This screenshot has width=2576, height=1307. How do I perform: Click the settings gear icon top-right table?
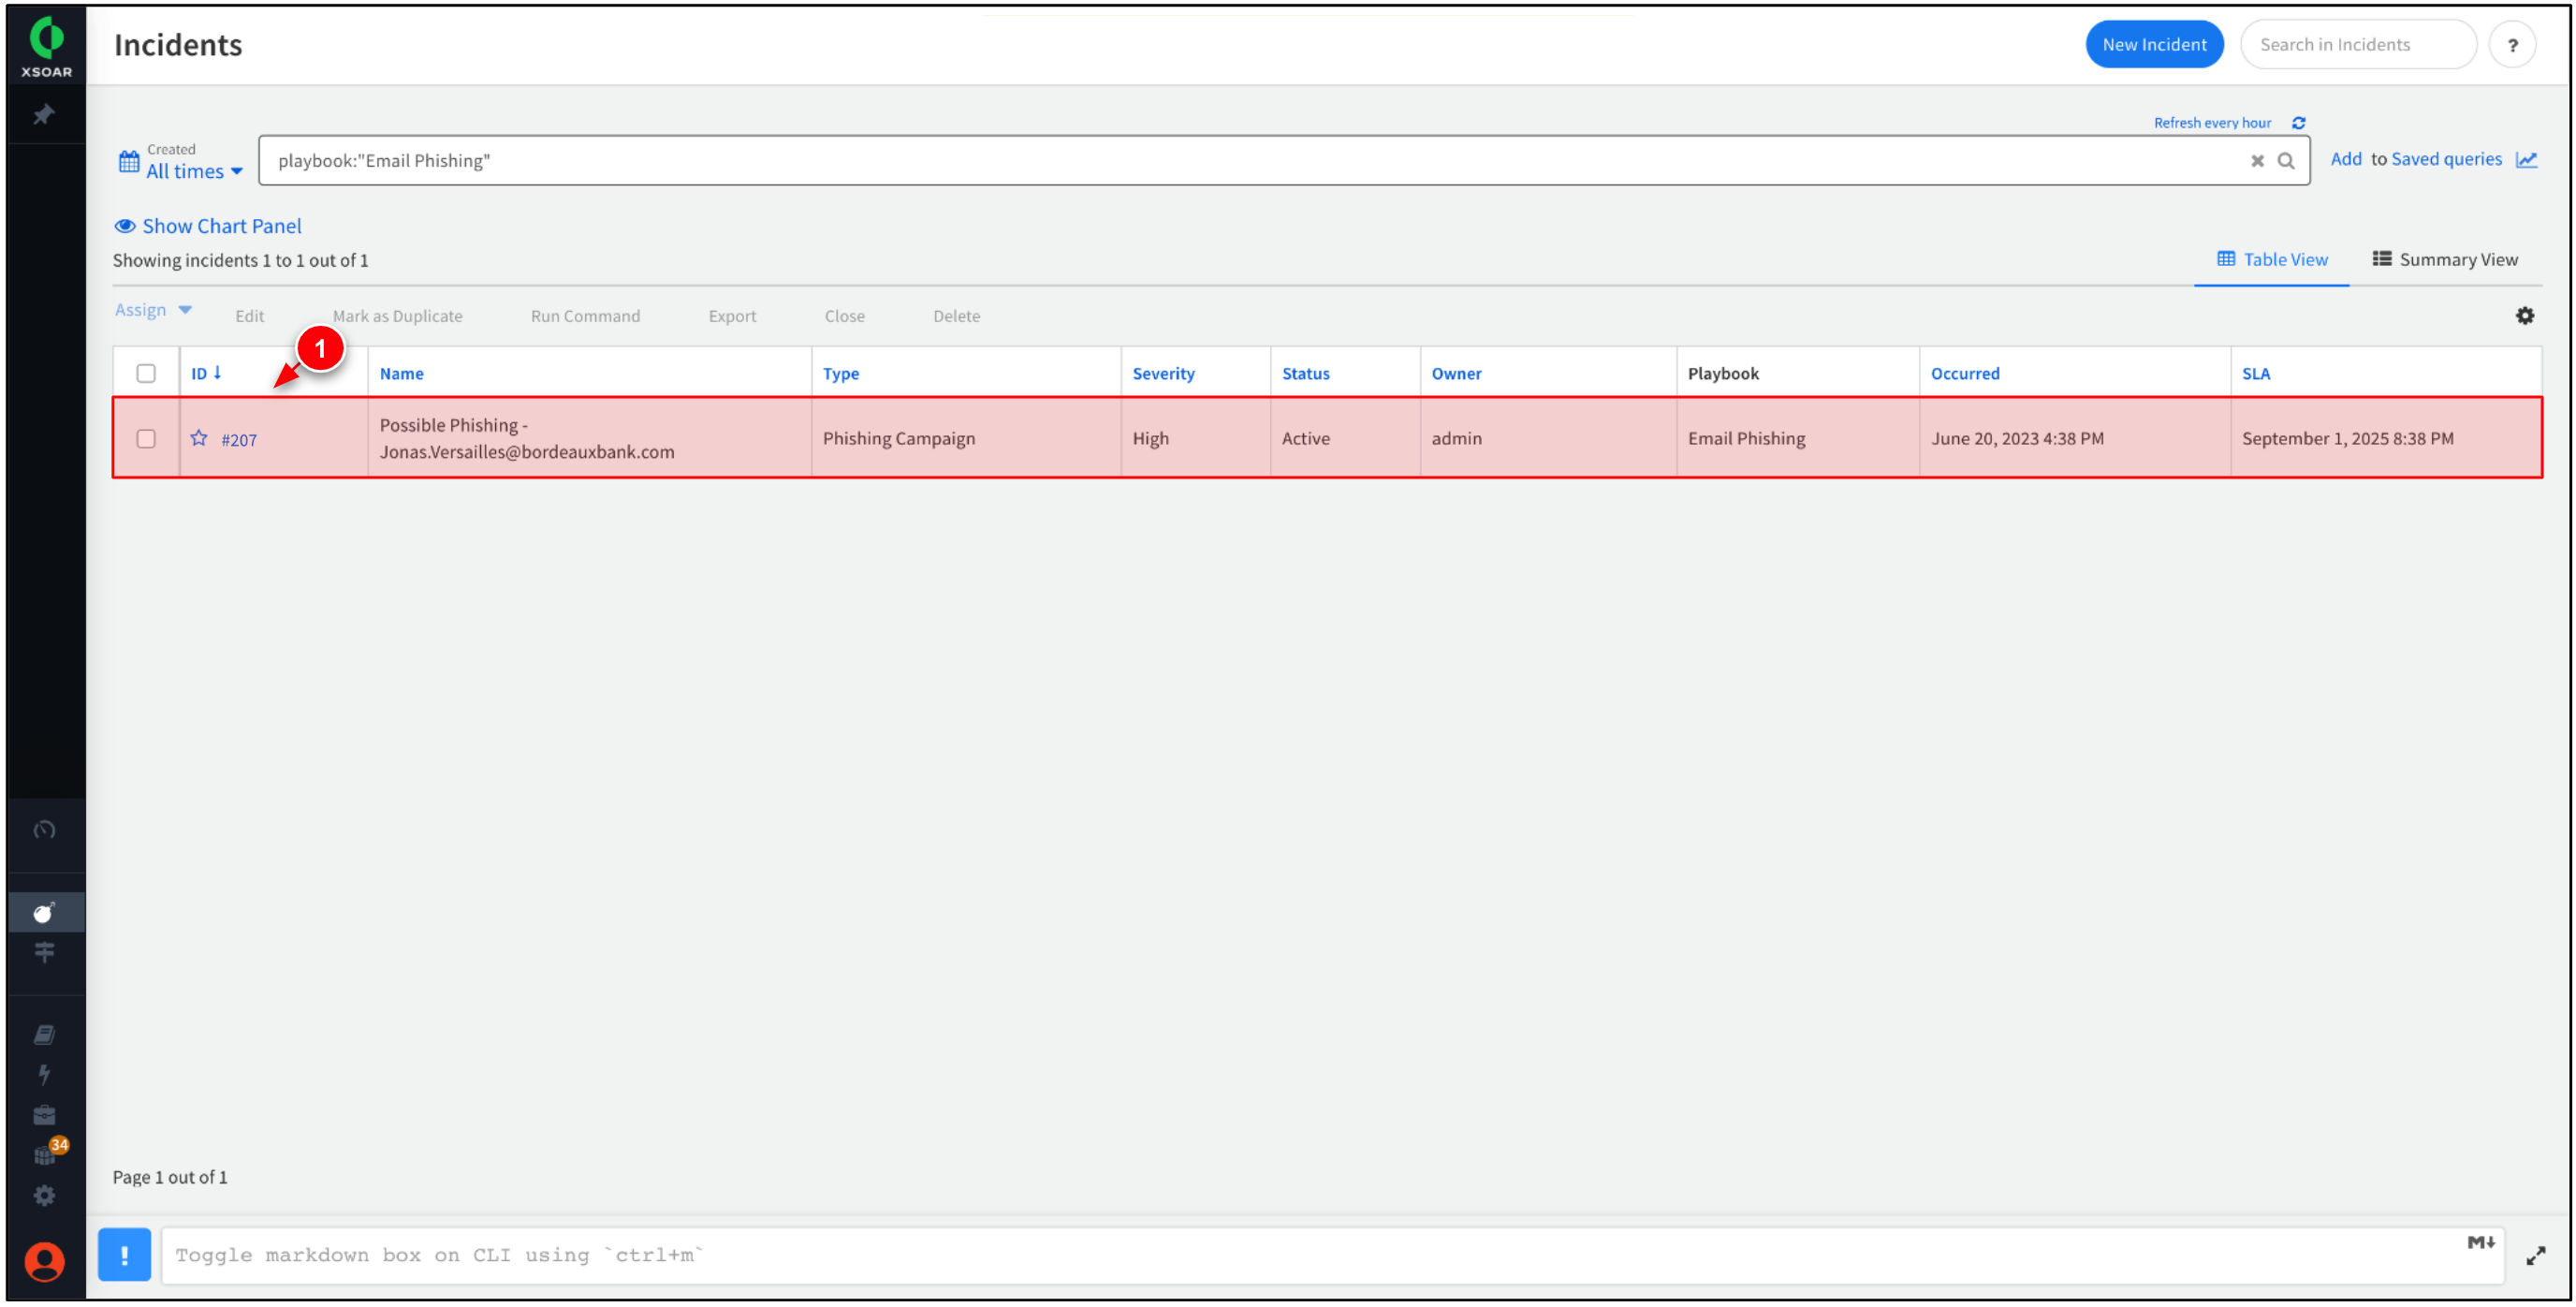[2526, 316]
